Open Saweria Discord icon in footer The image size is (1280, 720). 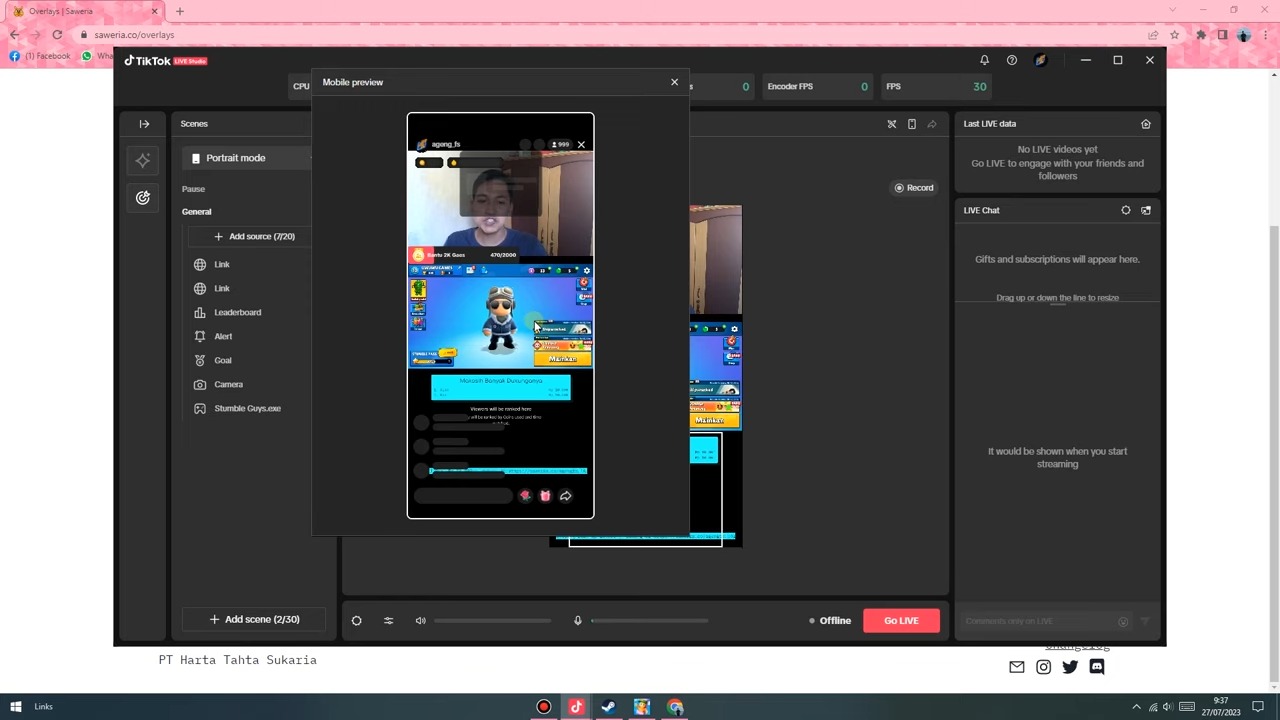coord(1097,667)
